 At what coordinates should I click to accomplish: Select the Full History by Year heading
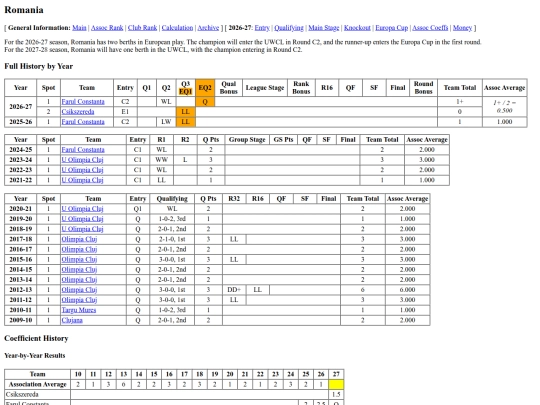(x=39, y=66)
